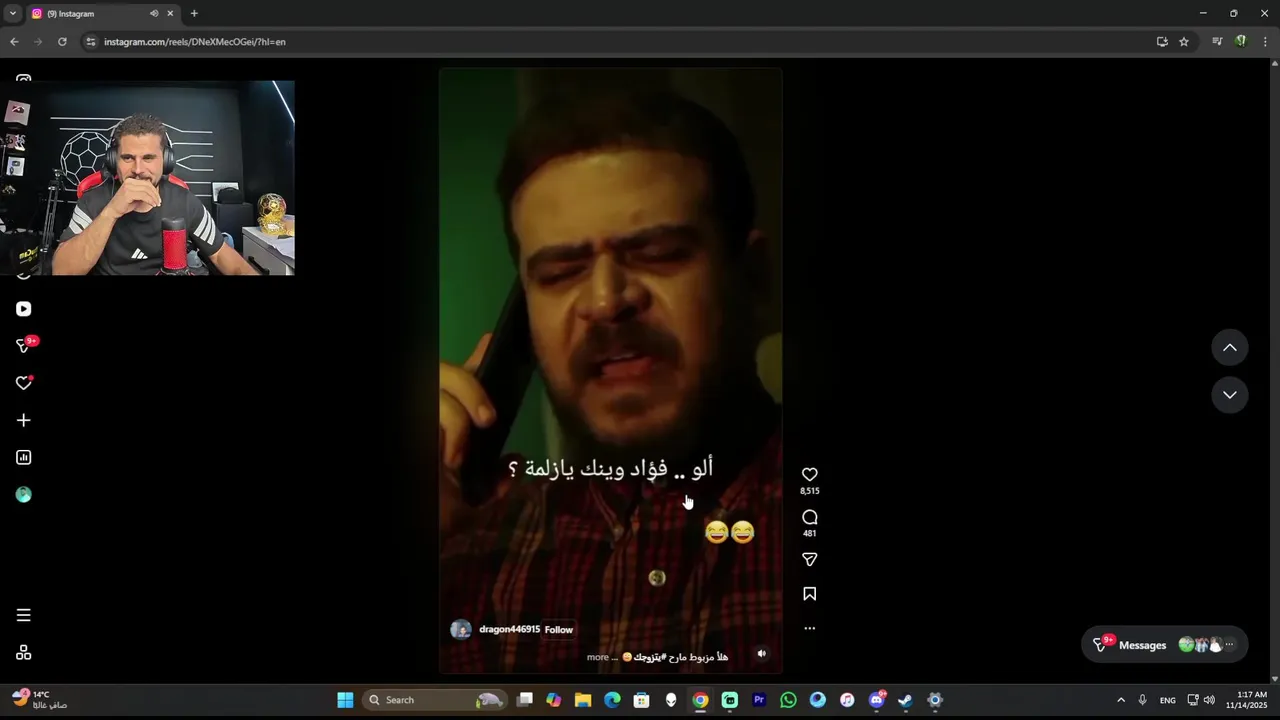Like the reel with heart icon
The width and height of the screenshot is (1280, 720).
(x=810, y=474)
